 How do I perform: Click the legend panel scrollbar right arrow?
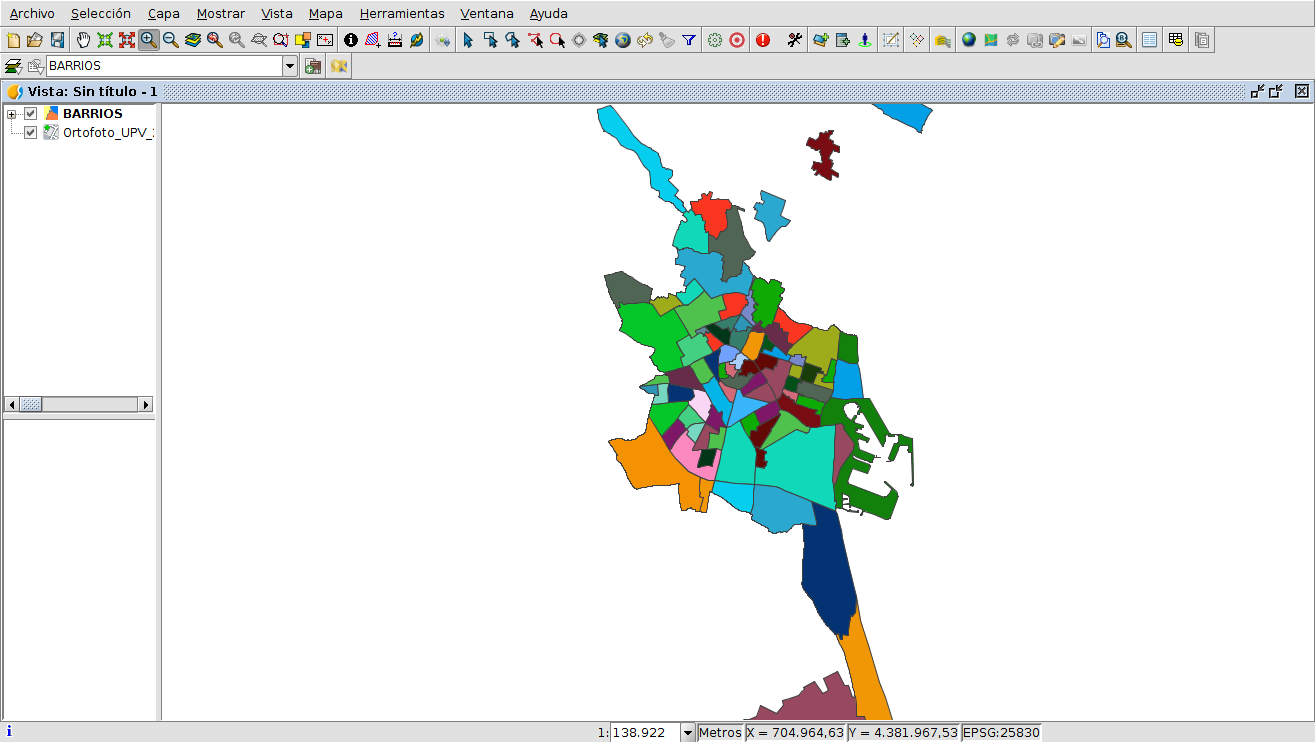point(146,404)
